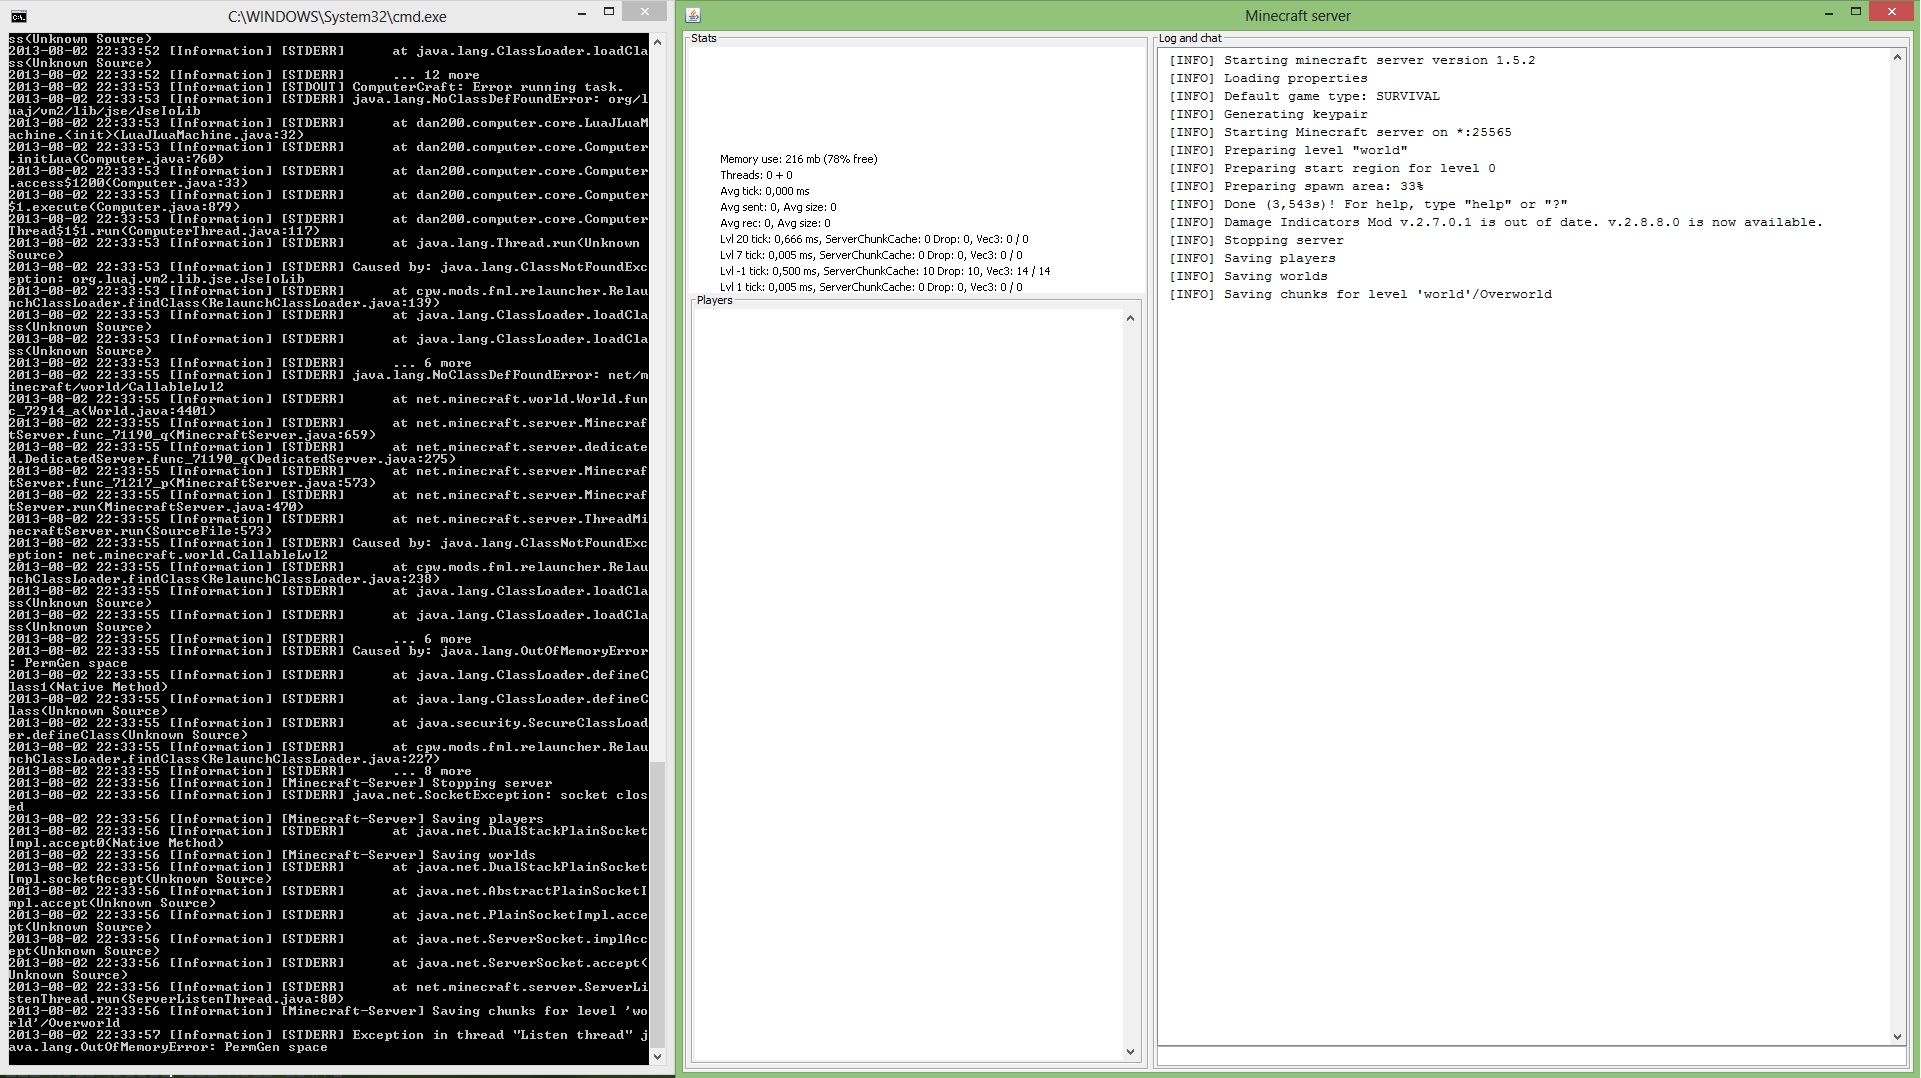Click the Log and chat scroll up arrow
1921x1078 pixels.
coord(1897,58)
